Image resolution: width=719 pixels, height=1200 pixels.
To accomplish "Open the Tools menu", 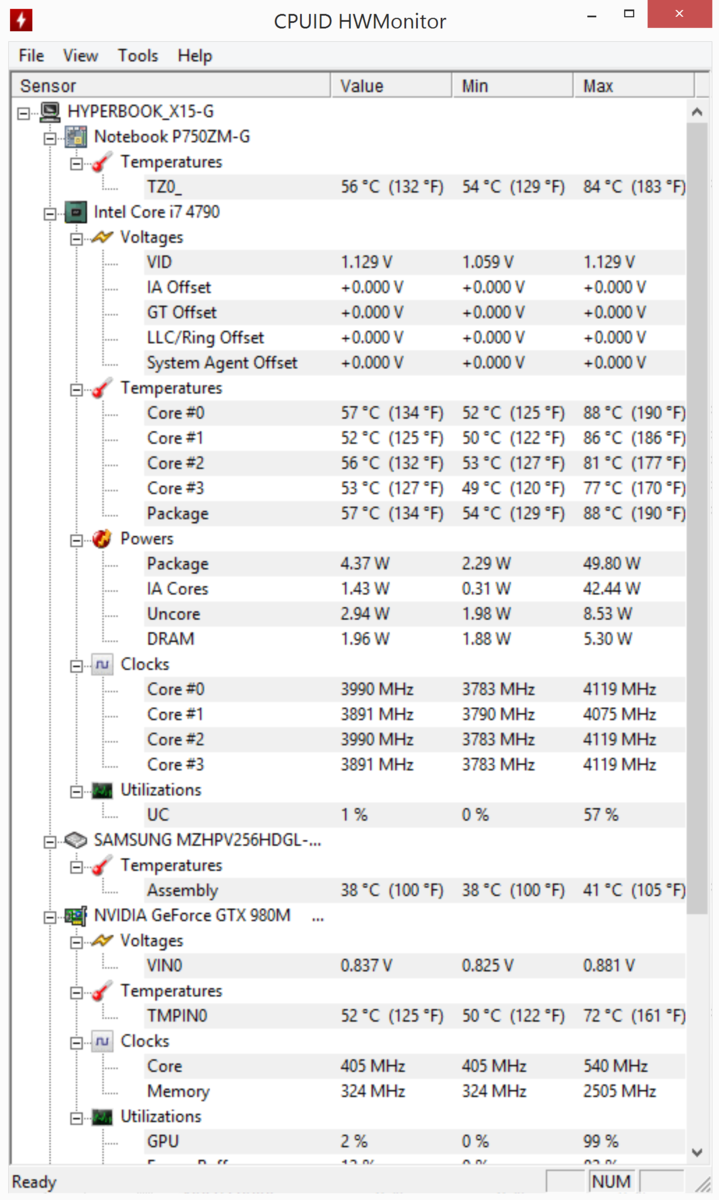I will tap(138, 56).
